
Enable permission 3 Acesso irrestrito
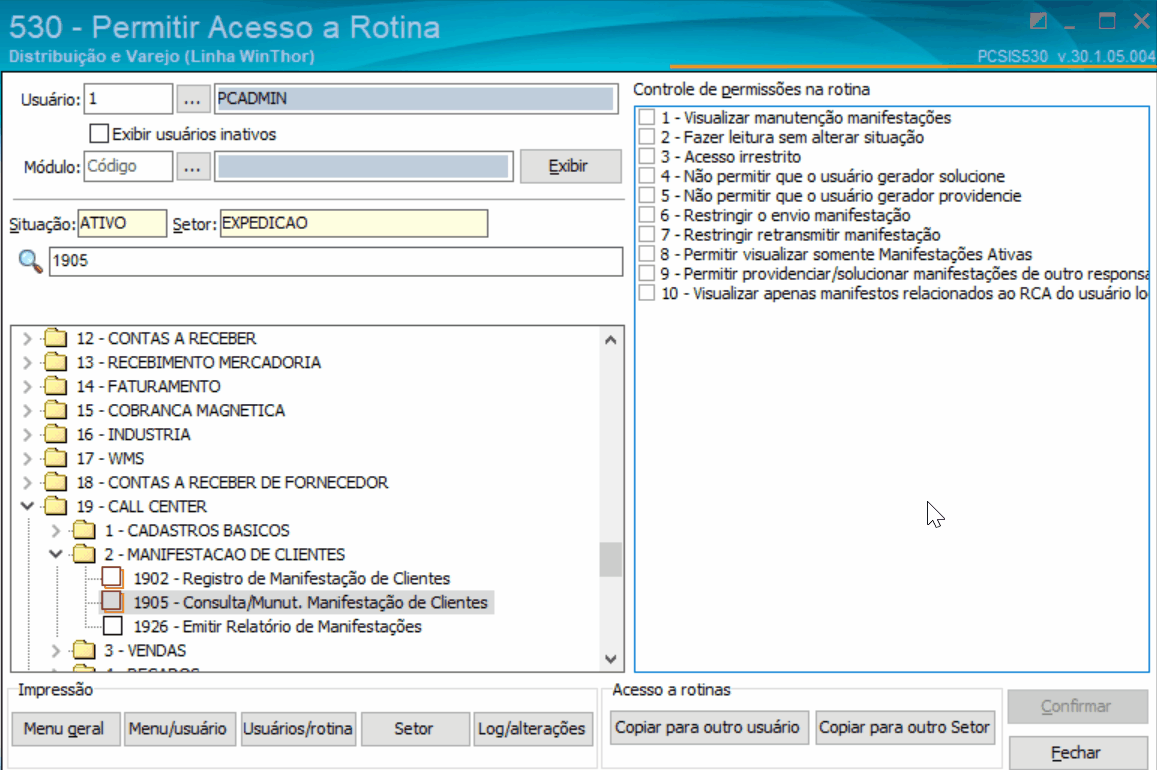(x=647, y=156)
